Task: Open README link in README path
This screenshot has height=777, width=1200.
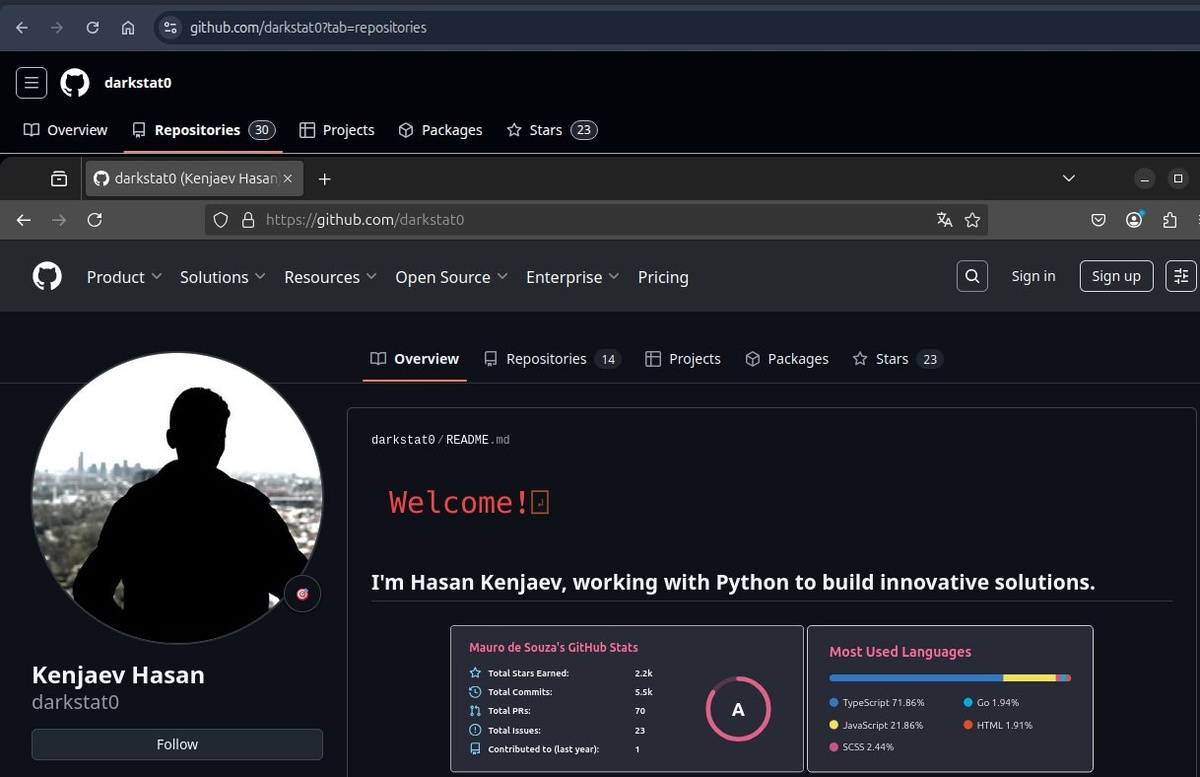Action: pos(468,440)
